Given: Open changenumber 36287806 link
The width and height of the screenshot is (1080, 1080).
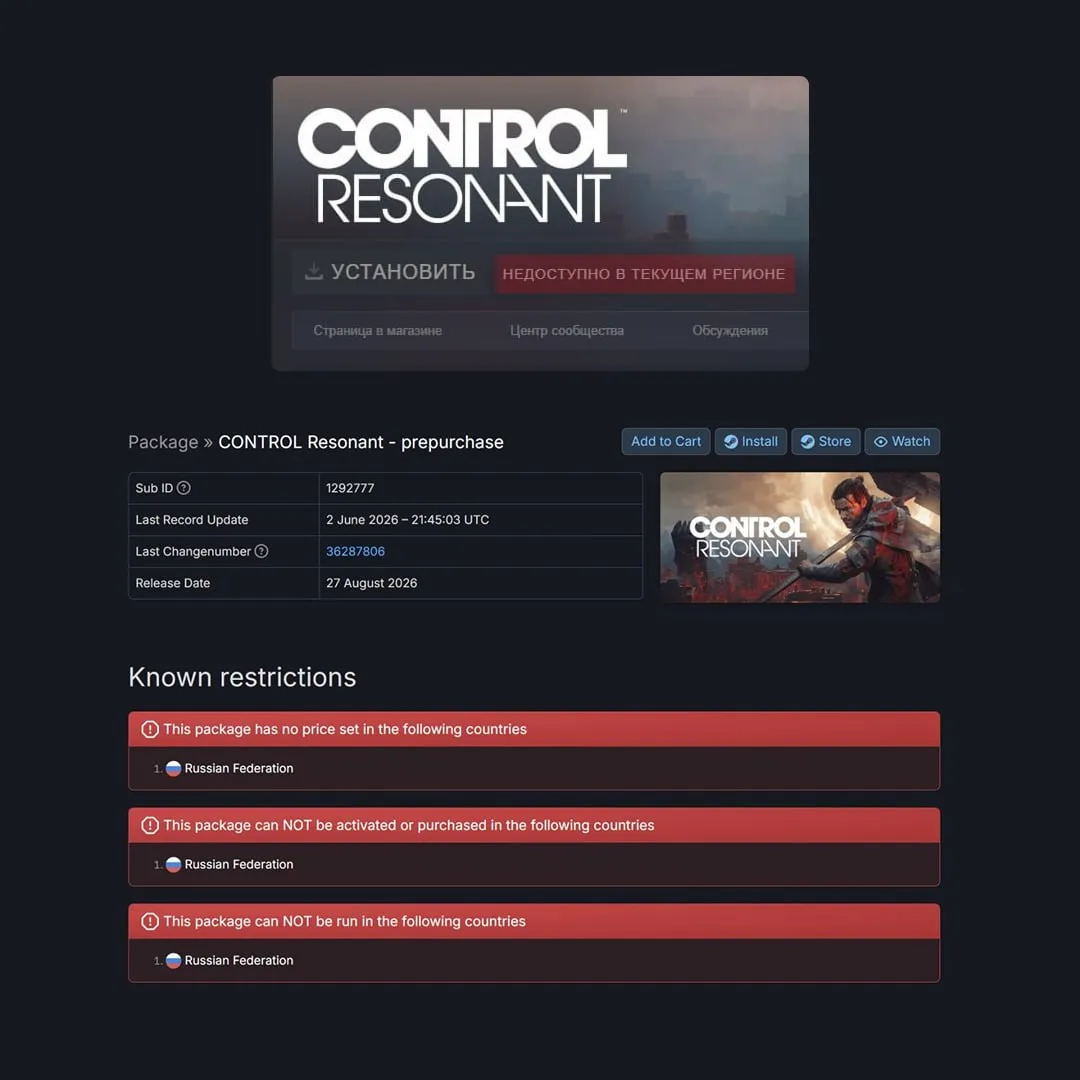Looking at the screenshot, I should (x=355, y=552).
